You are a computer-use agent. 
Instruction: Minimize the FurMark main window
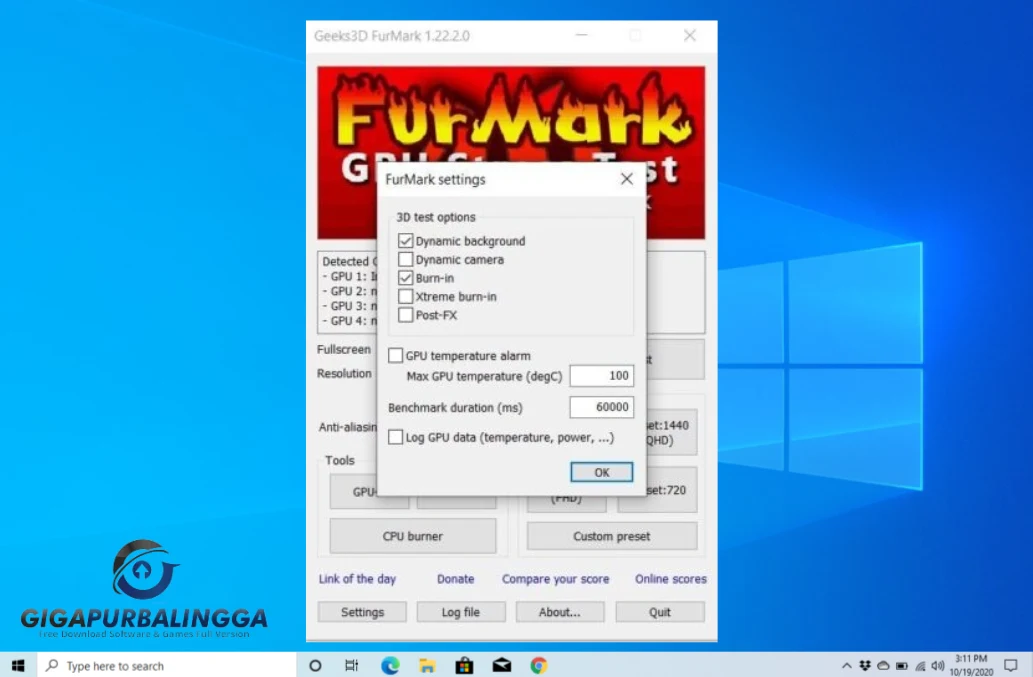(x=582, y=35)
